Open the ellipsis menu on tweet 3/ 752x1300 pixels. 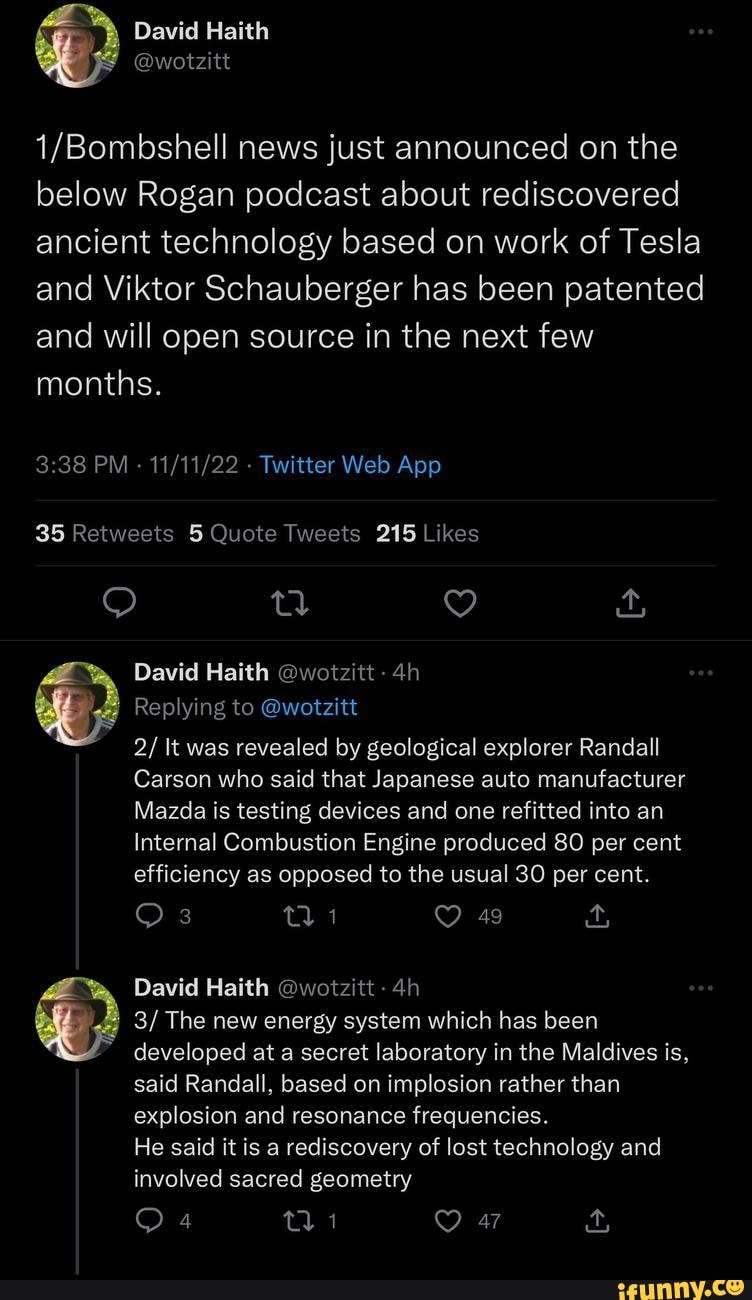[701, 987]
